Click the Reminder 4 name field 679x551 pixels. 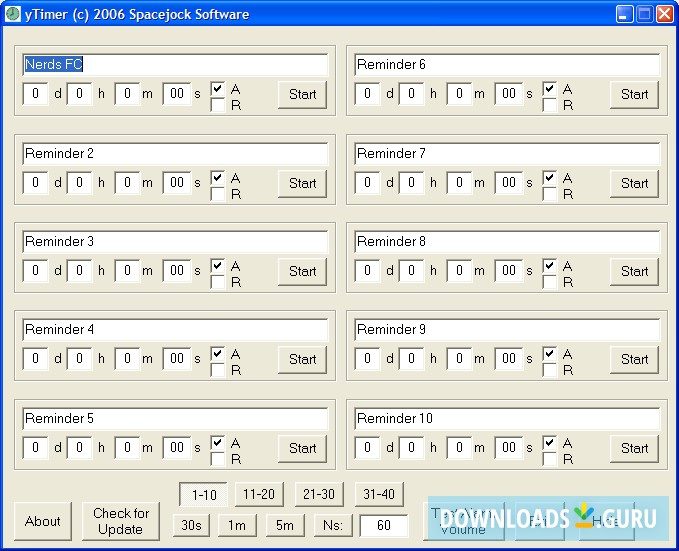pos(175,330)
